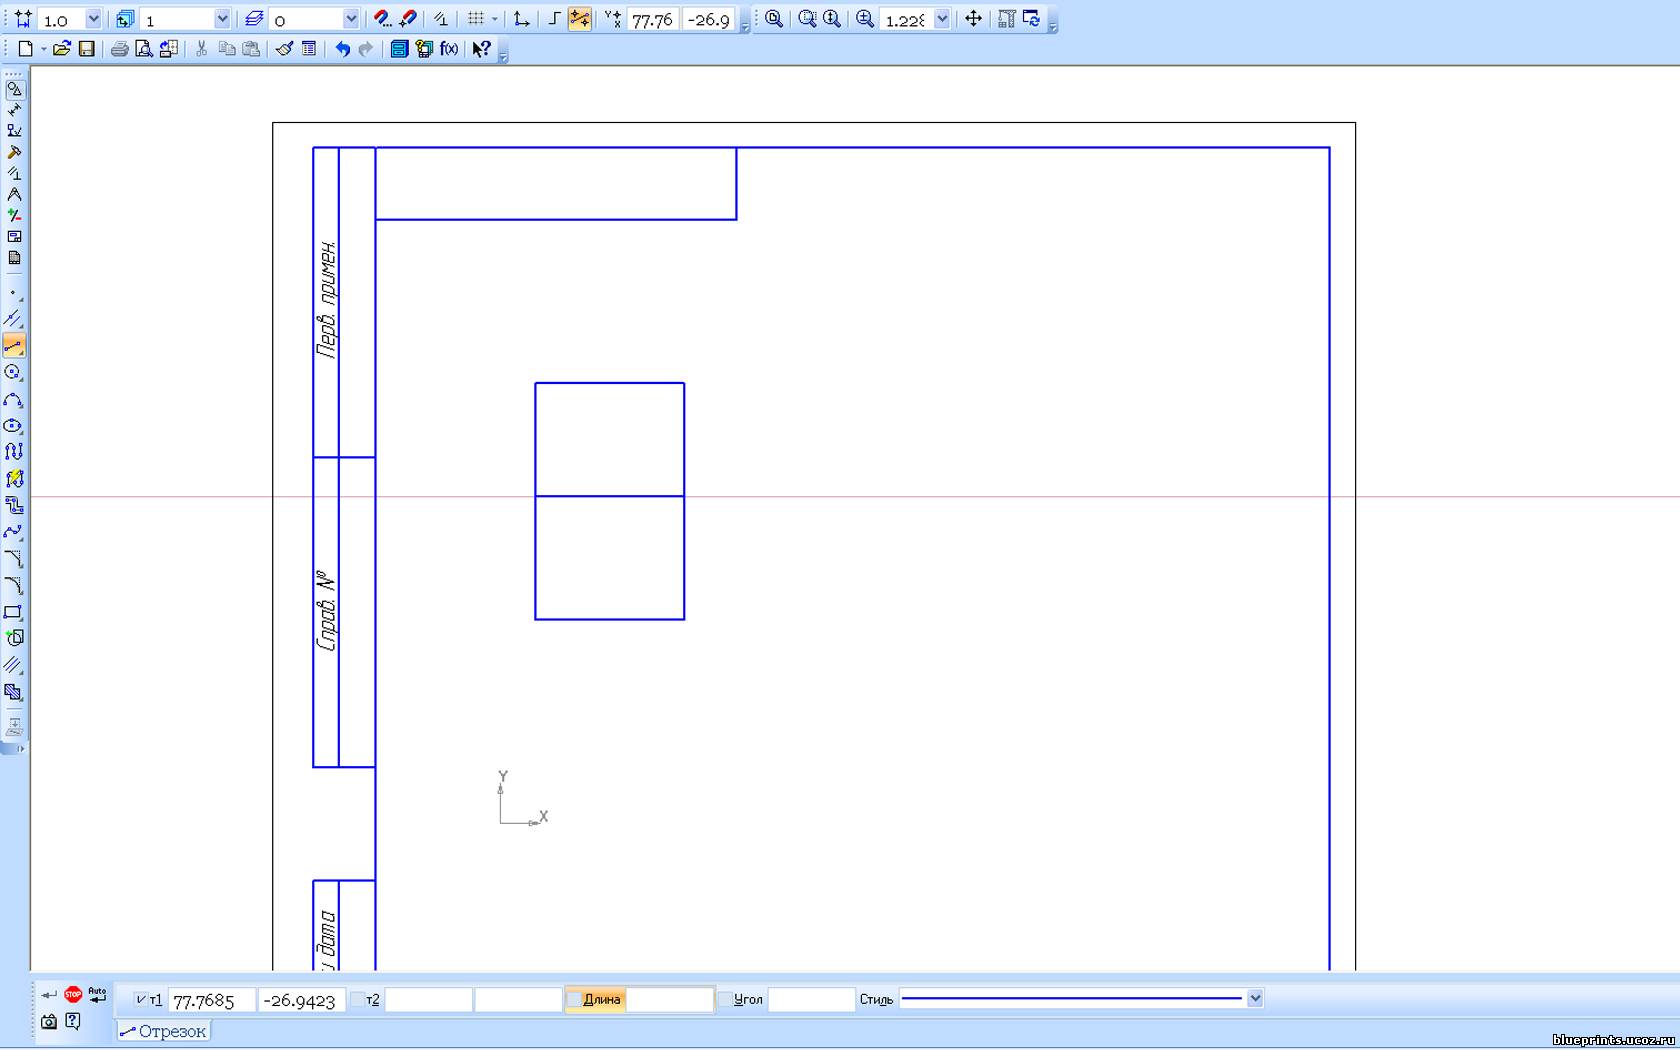Click the red STOP command icon
Viewport: 1680px width, 1050px height.
click(73, 994)
